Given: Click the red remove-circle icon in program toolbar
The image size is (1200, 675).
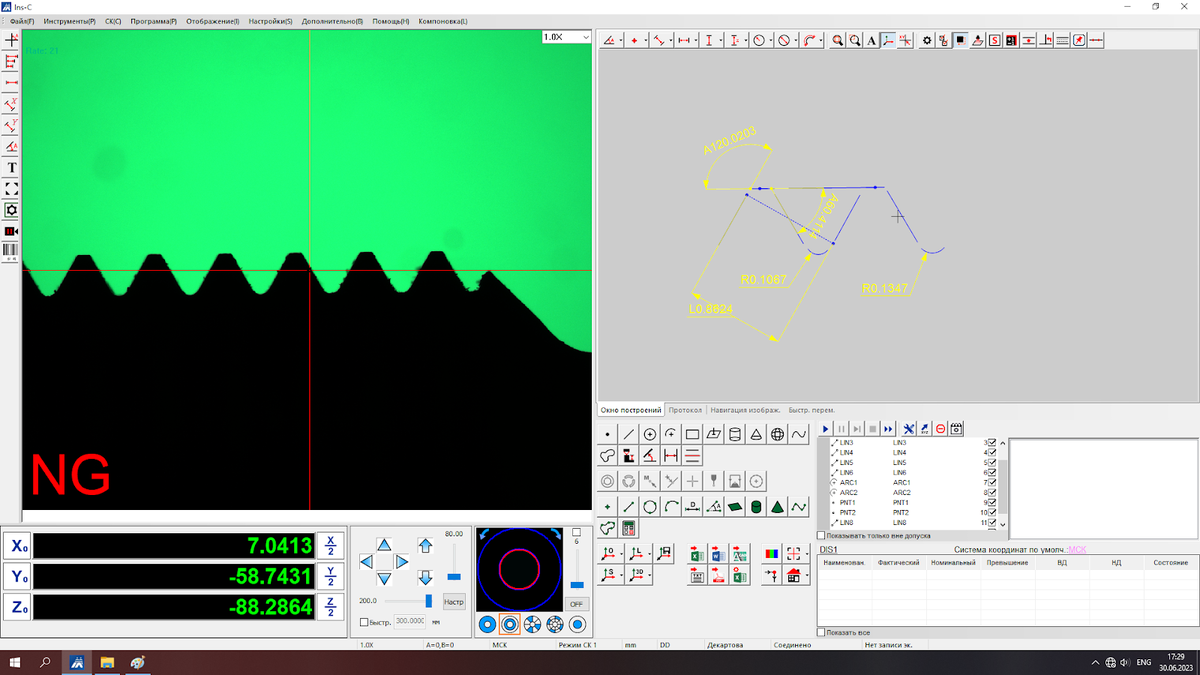Looking at the screenshot, I should (941, 429).
